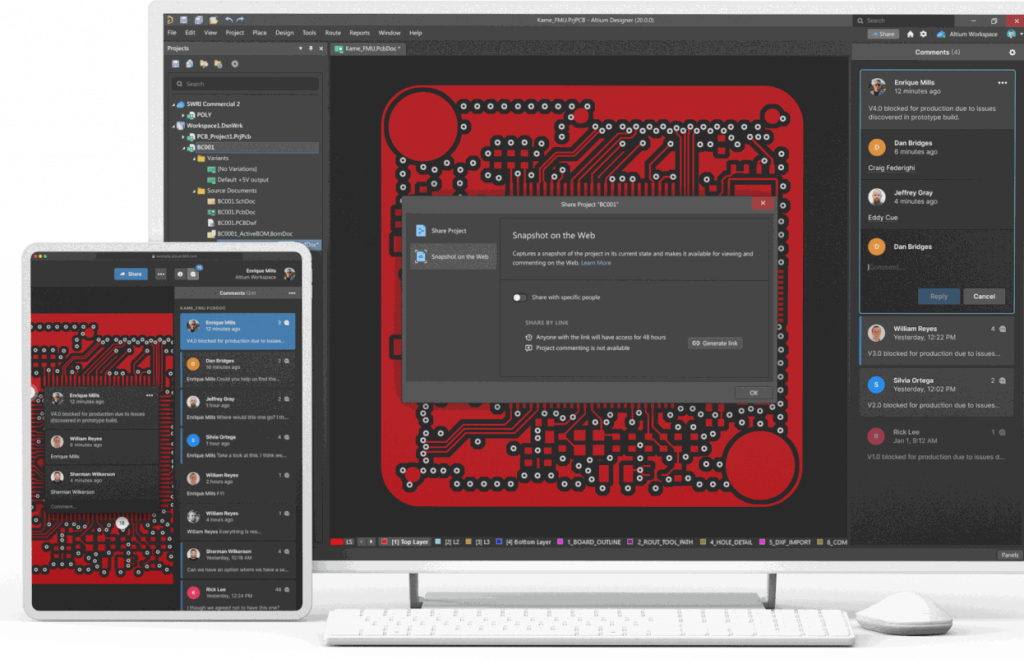Viewport: 1024px width, 659px height.
Task: Open the Route menu
Action: [x=333, y=33]
